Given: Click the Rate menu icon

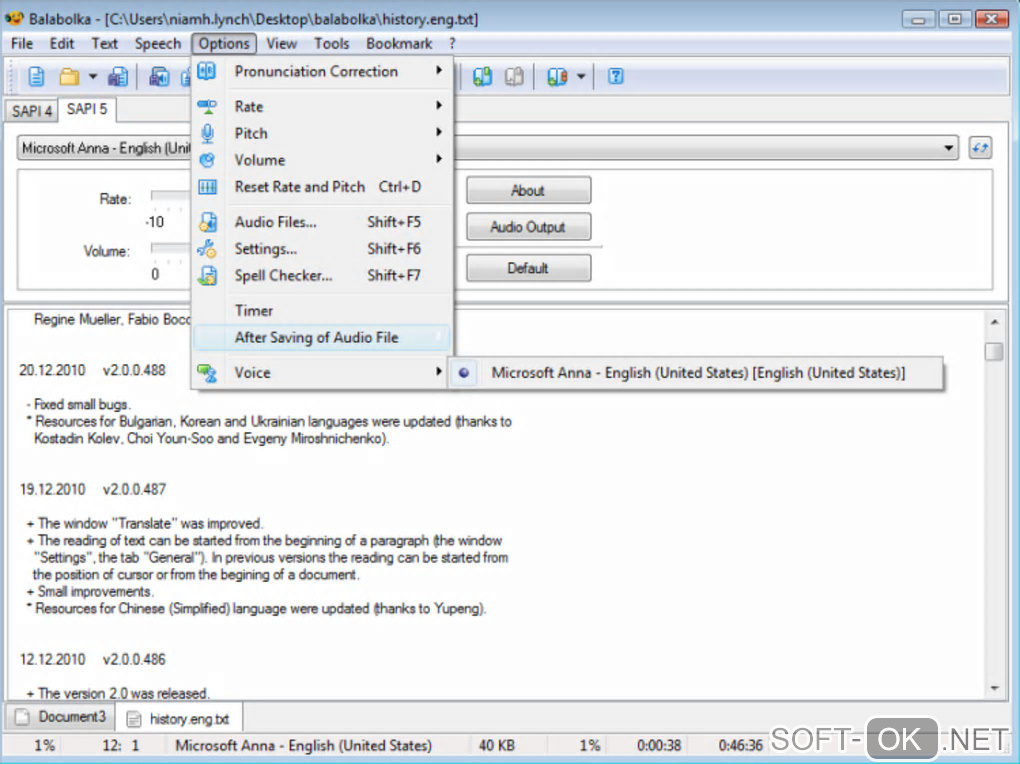Looking at the screenshot, I should tap(207, 106).
